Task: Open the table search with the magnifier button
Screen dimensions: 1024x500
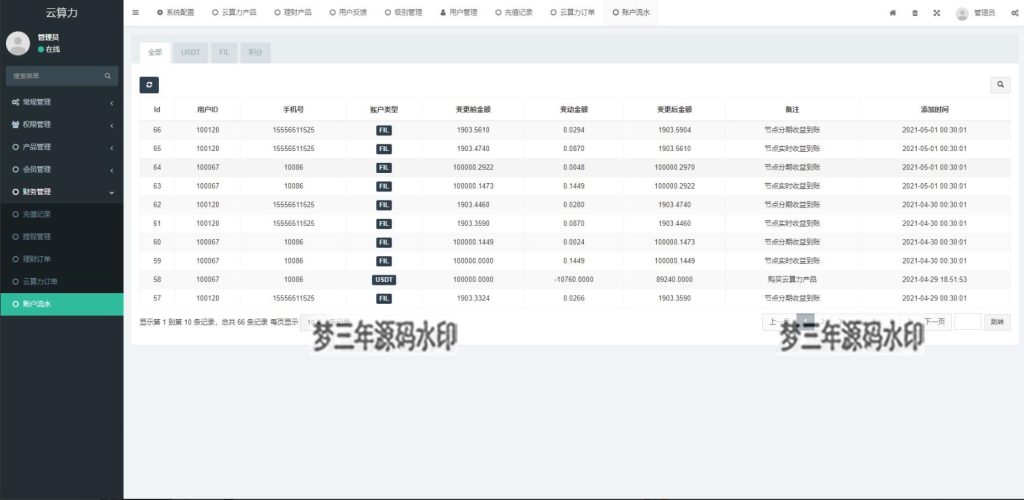Action: coord(1000,85)
